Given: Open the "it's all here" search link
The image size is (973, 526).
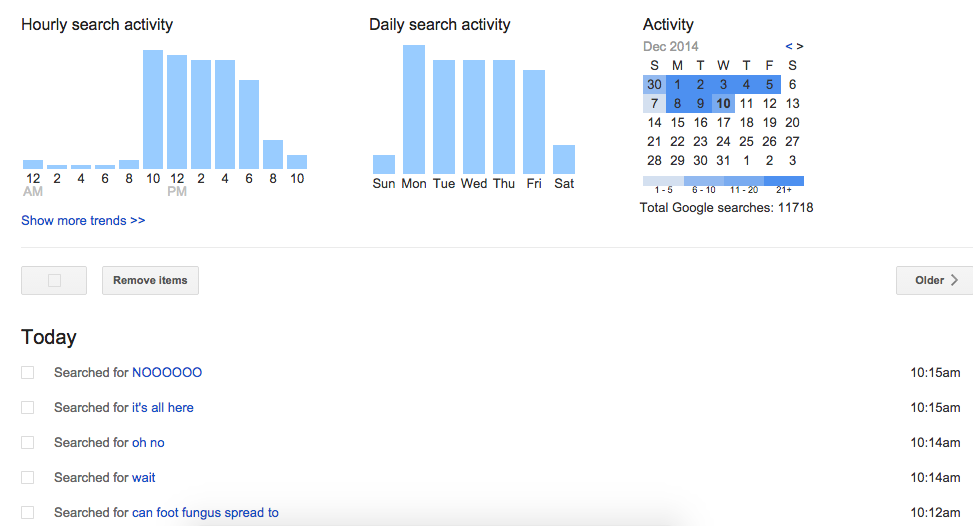Looking at the screenshot, I should pyautogui.click(x=163, y=408).
